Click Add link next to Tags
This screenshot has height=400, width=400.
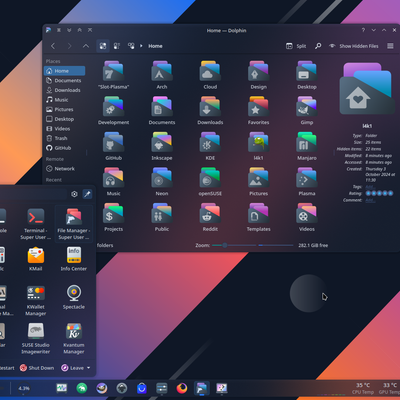[370, 187]
